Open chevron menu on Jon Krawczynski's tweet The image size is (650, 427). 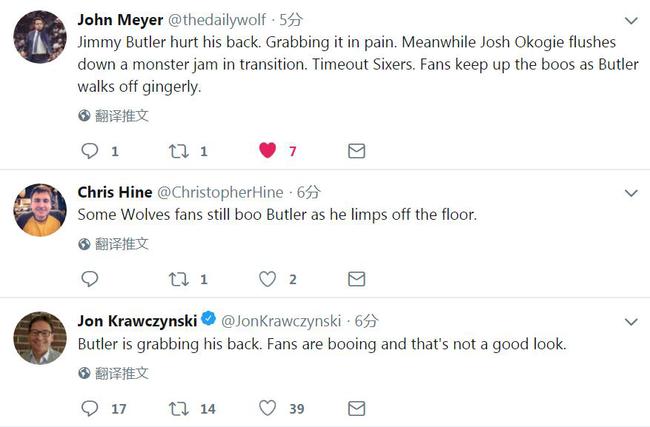pyautogui.click(x=631, y=321)
